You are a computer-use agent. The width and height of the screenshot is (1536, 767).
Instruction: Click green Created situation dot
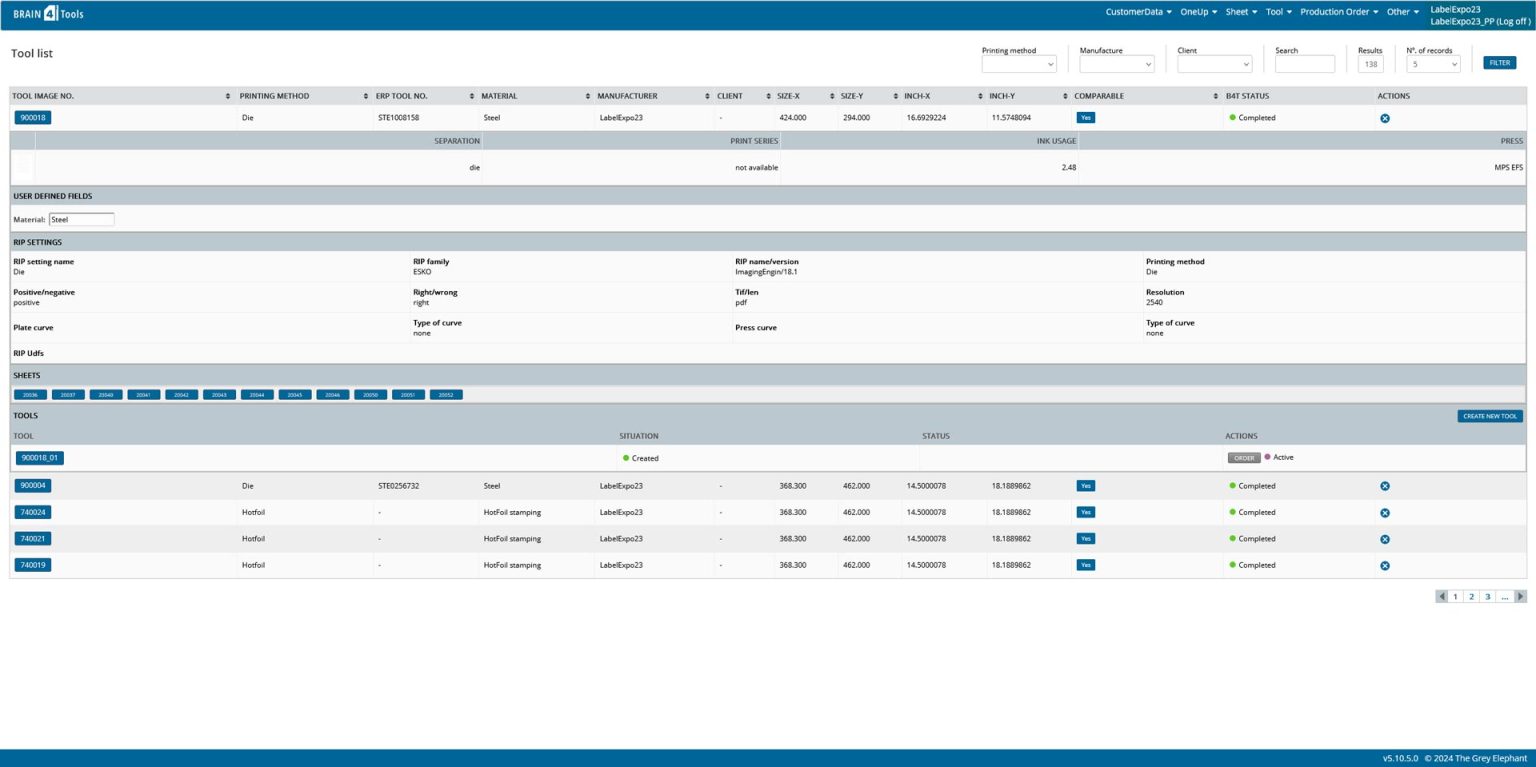[626, 458]
